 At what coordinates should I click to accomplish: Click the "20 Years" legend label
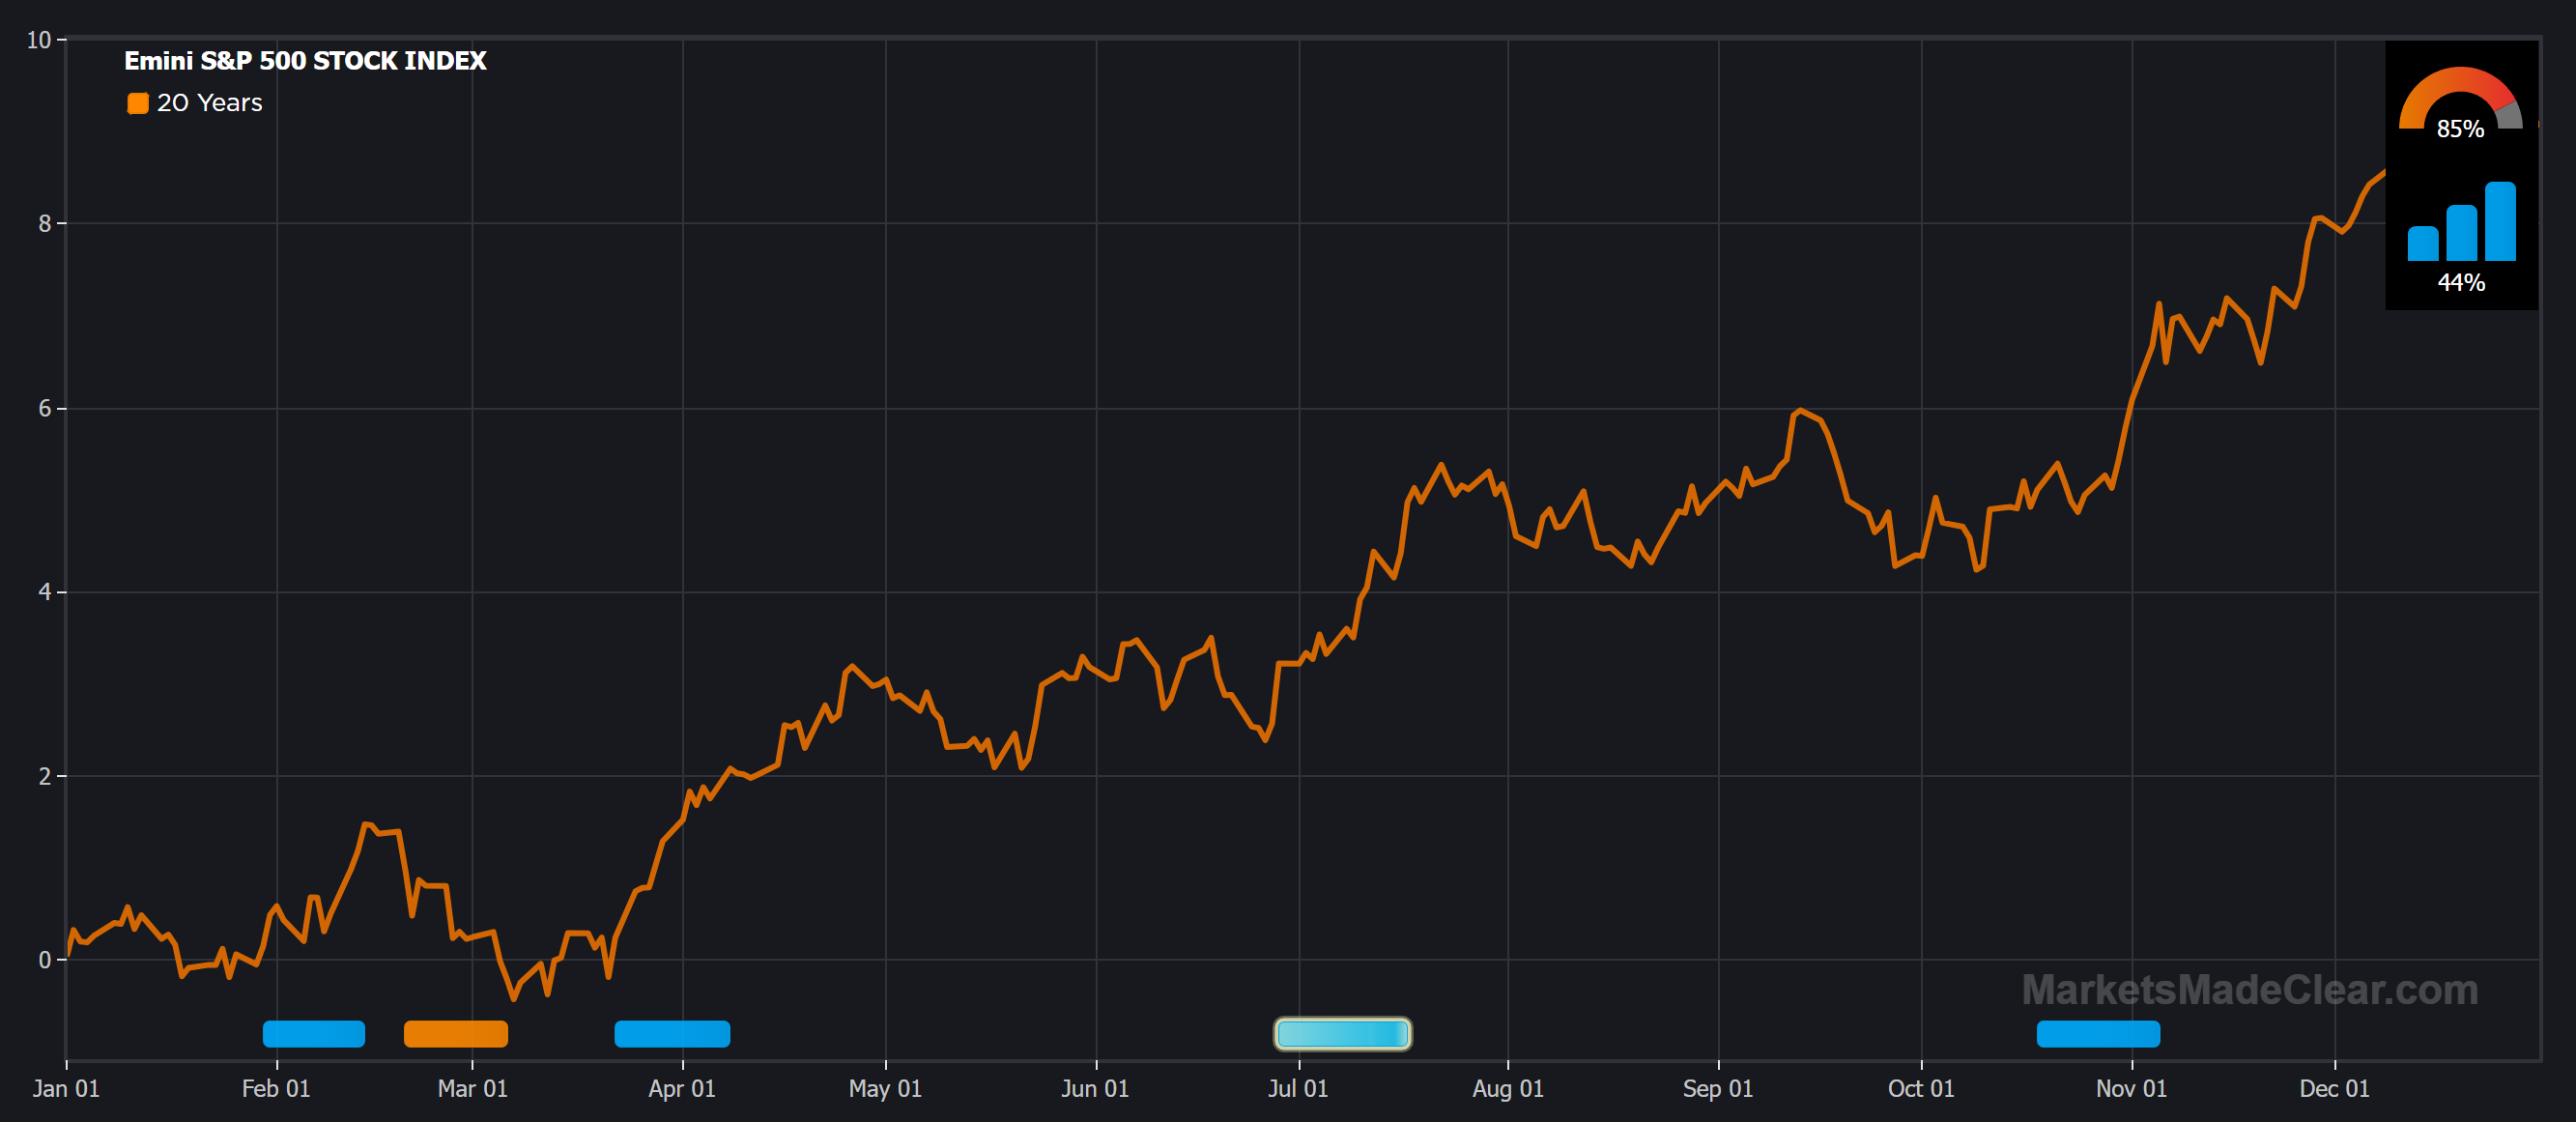[x=209, y=103]
